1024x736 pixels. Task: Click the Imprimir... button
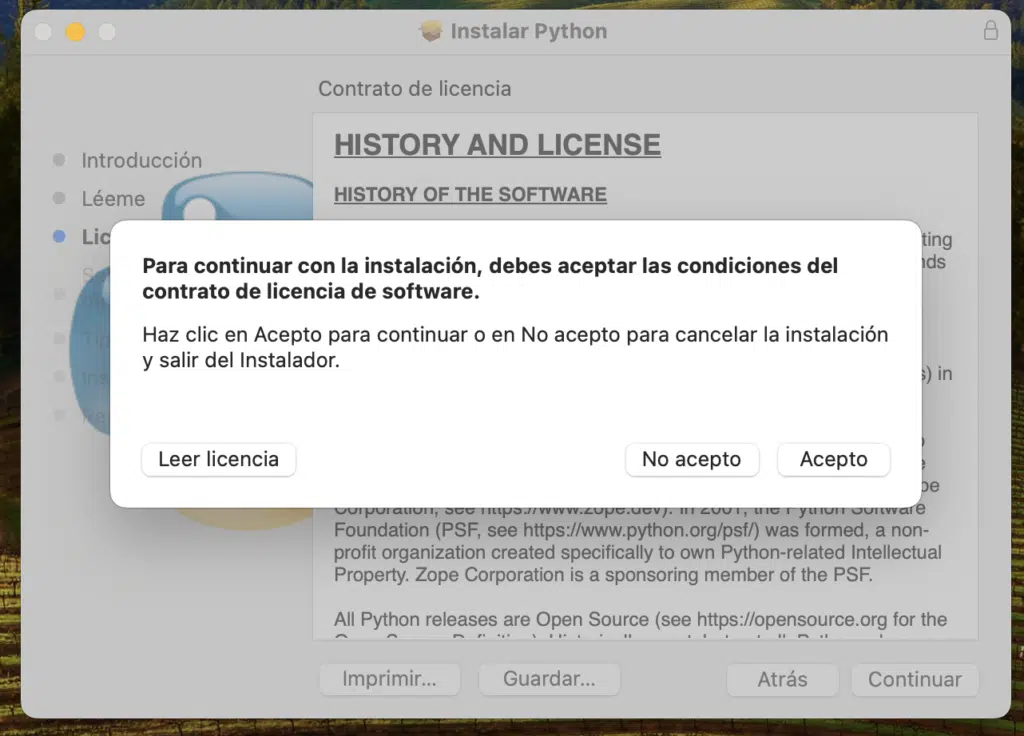(x=390, y=679)
